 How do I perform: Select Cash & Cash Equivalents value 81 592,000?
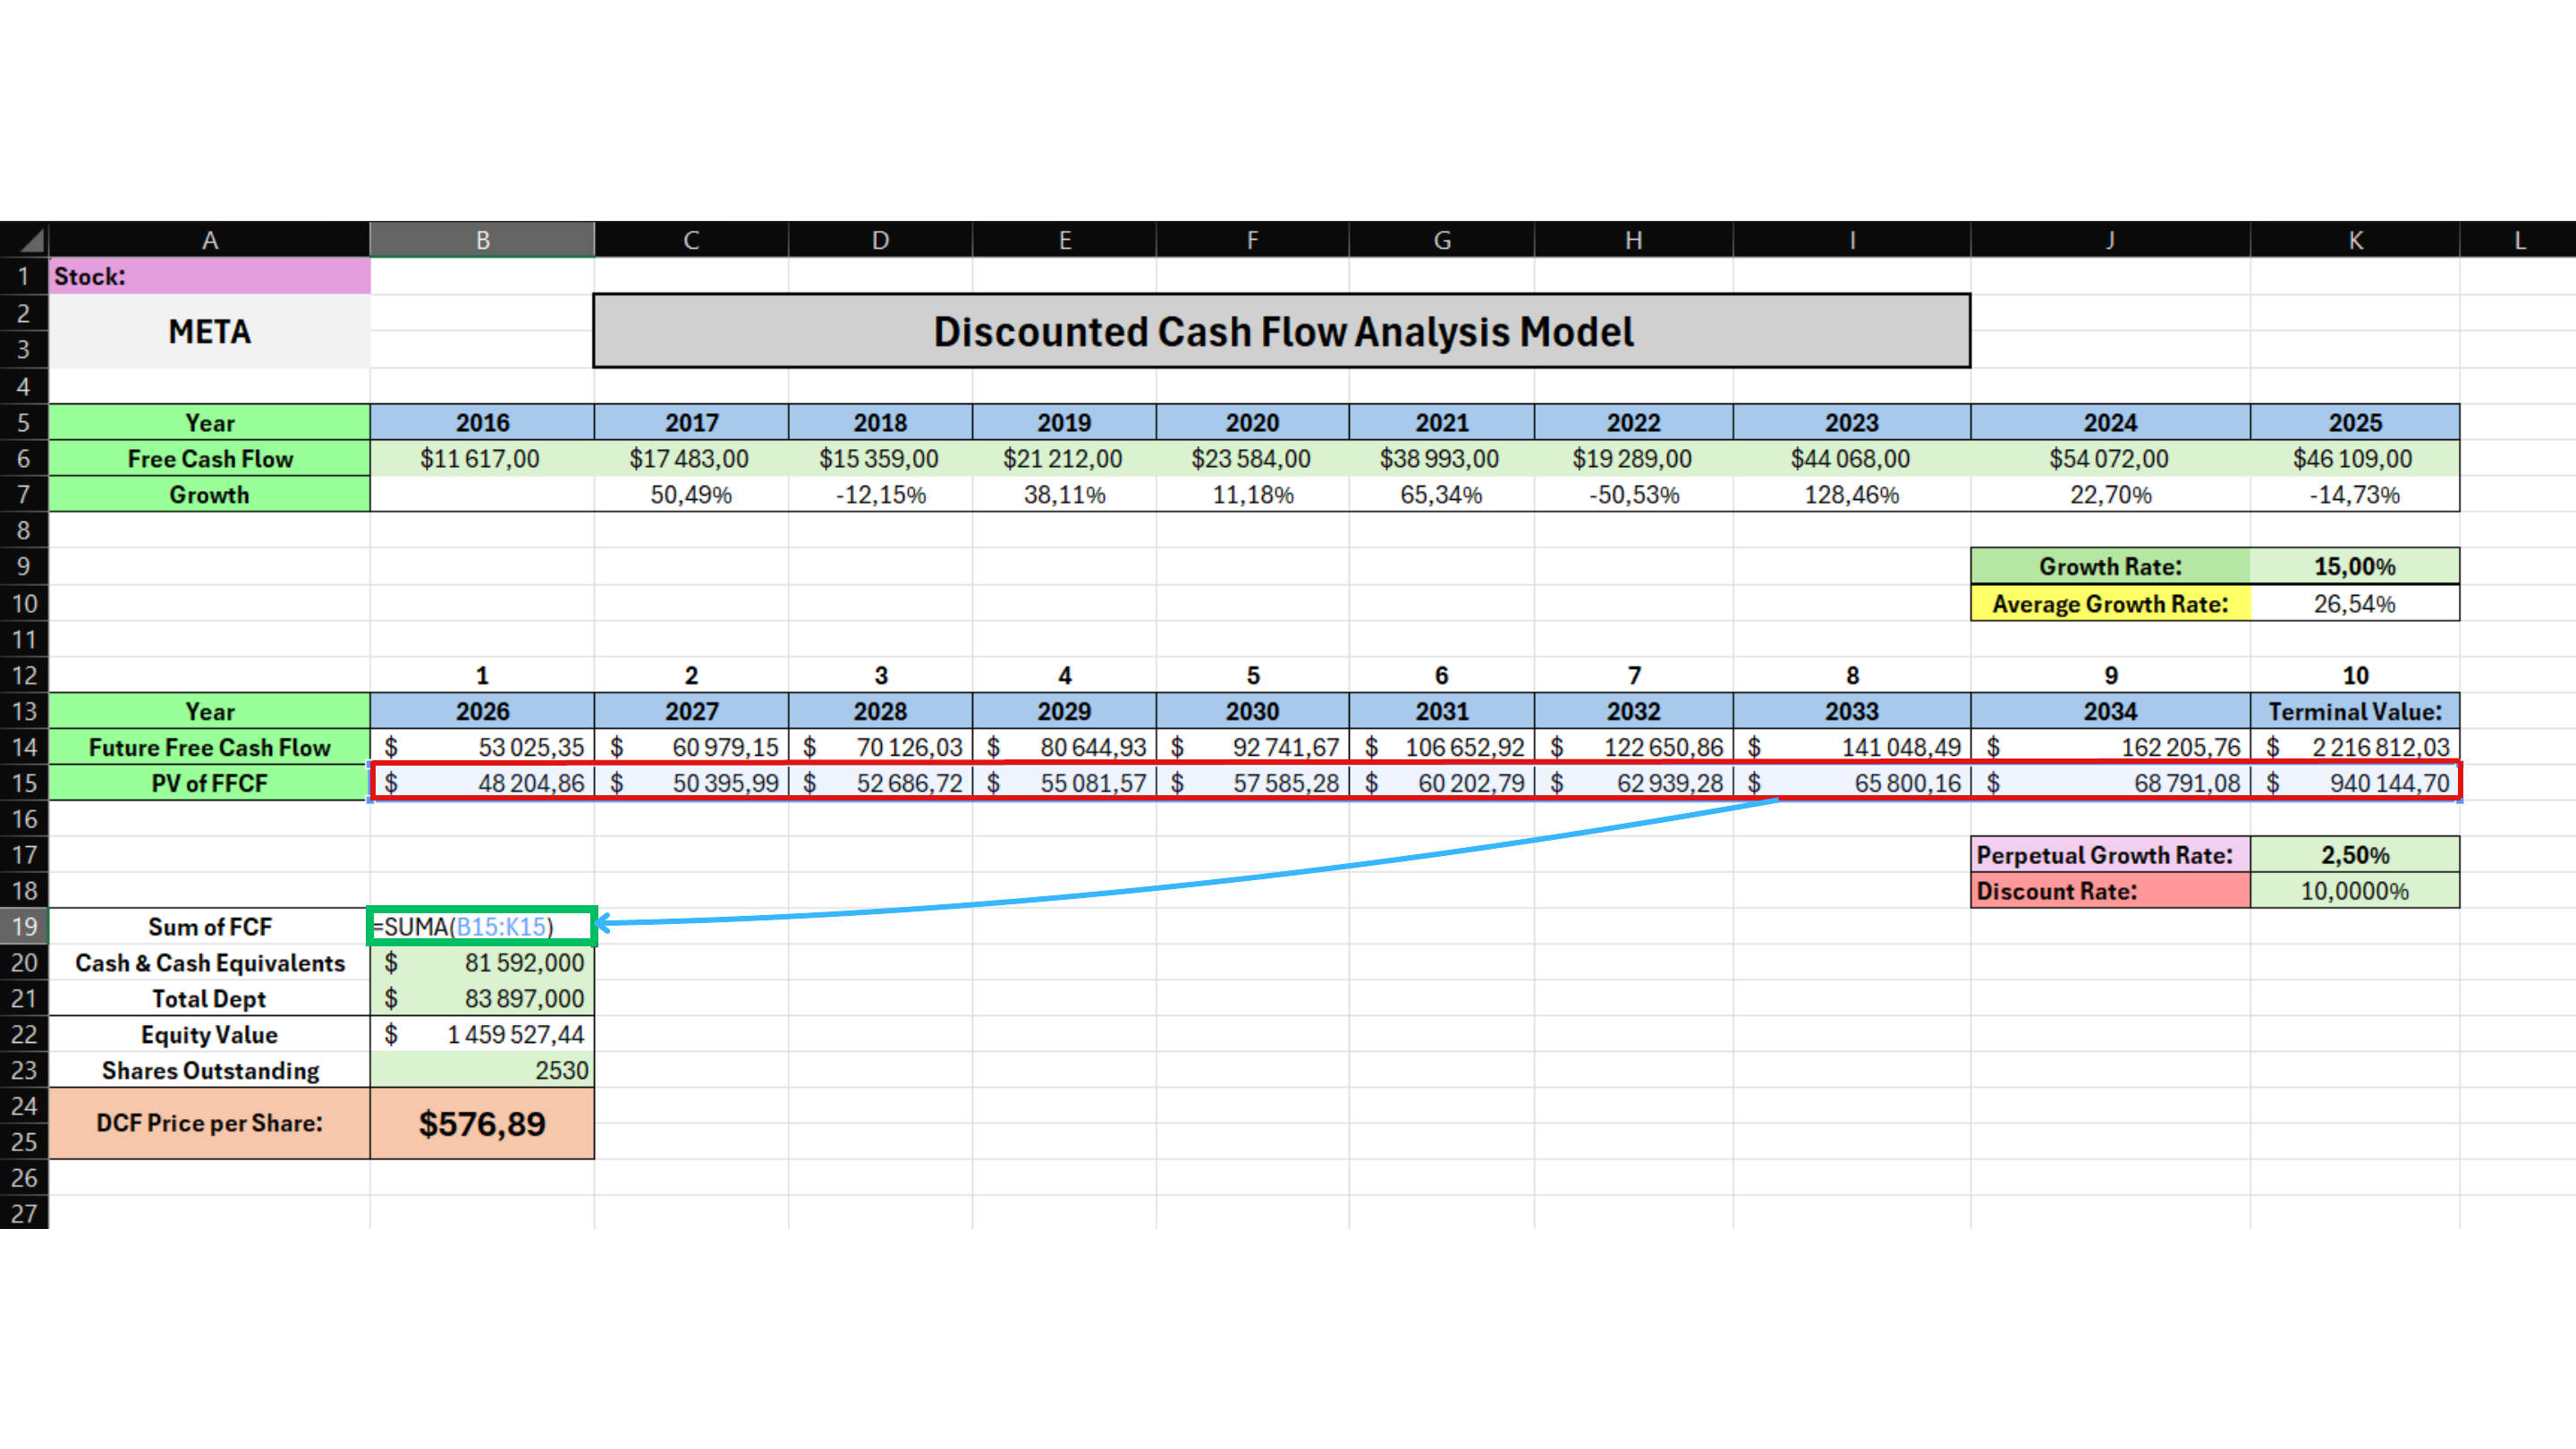482,962
